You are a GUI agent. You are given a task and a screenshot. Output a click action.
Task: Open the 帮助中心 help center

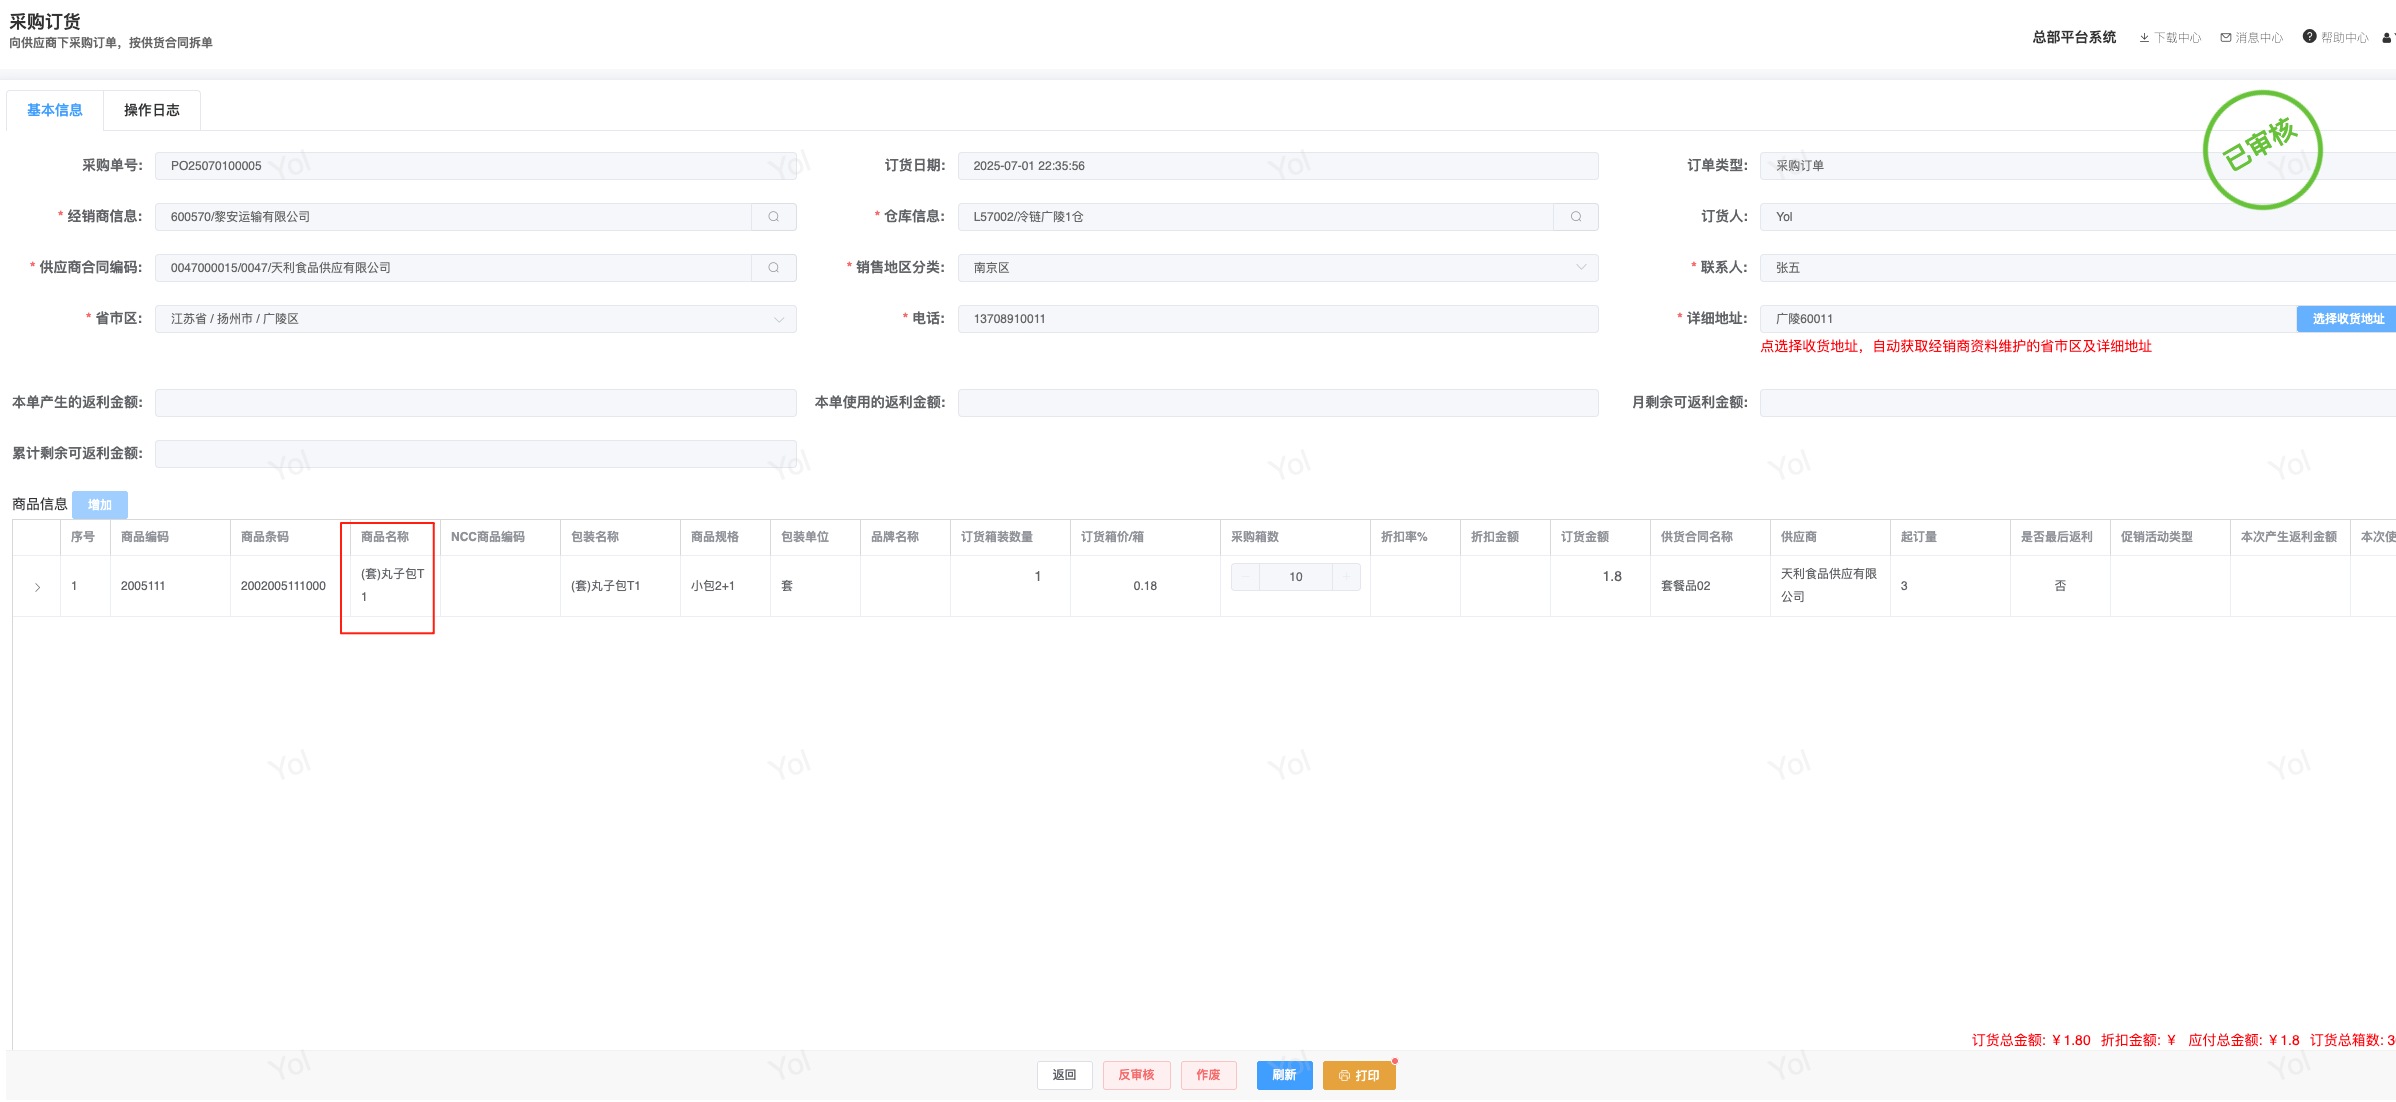[2335, 38]
